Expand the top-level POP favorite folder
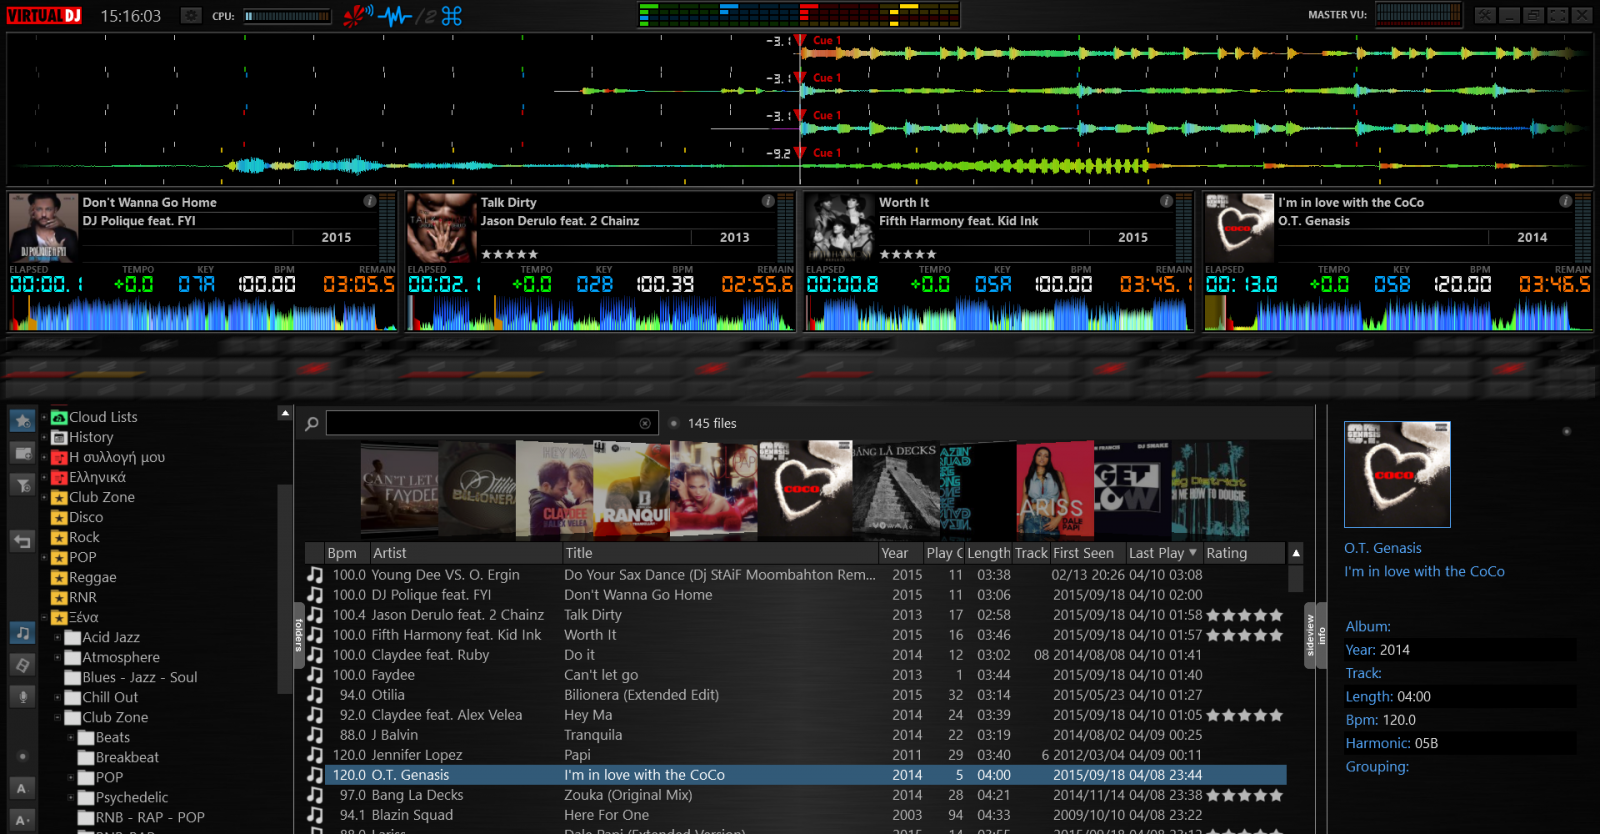This screenshot has height=834, width=1600. click(44, 557)
